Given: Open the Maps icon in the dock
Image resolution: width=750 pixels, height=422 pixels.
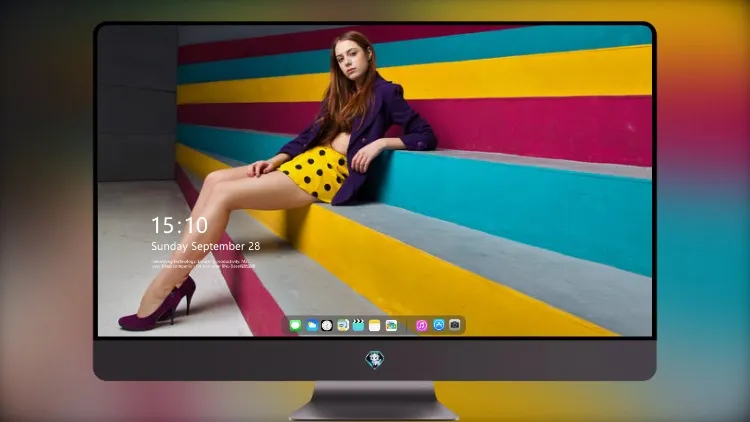Looking at the screenshot, I should pyautogui.click(x=343, y=325).
